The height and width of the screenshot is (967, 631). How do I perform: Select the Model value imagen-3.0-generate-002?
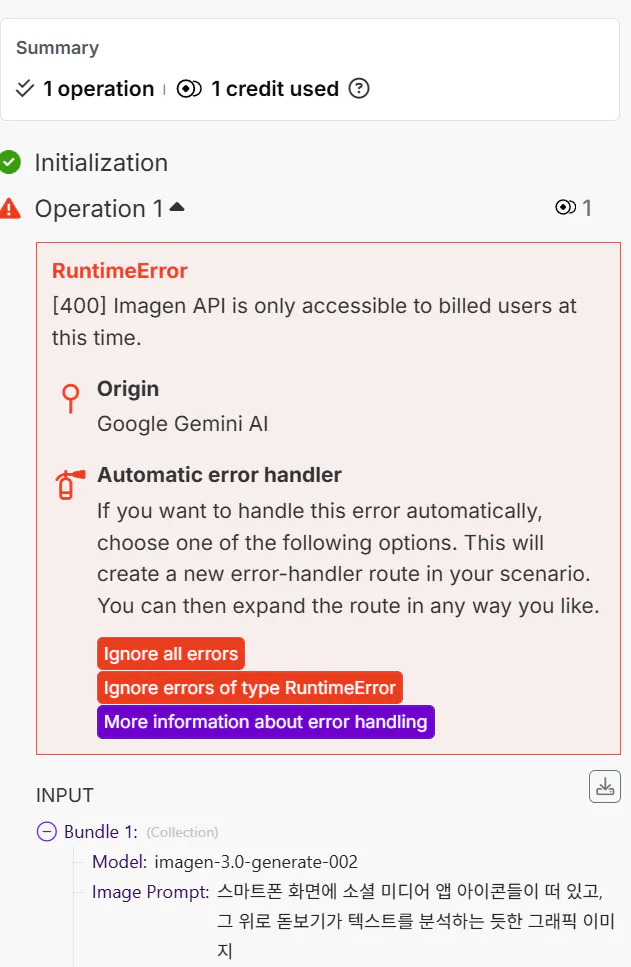(256, 862)
